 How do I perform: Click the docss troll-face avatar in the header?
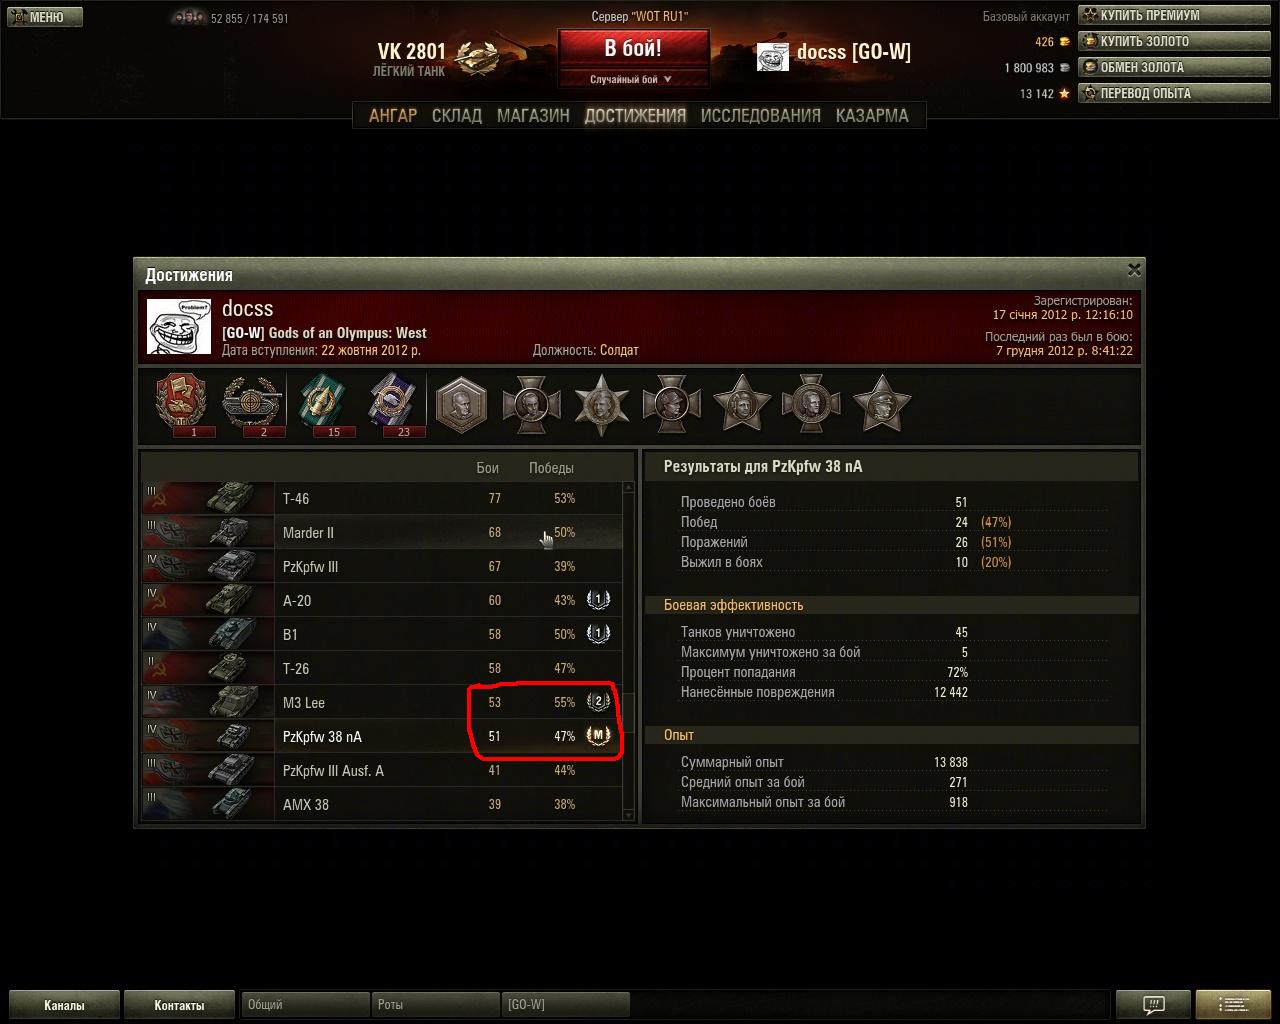click(773, 56)
